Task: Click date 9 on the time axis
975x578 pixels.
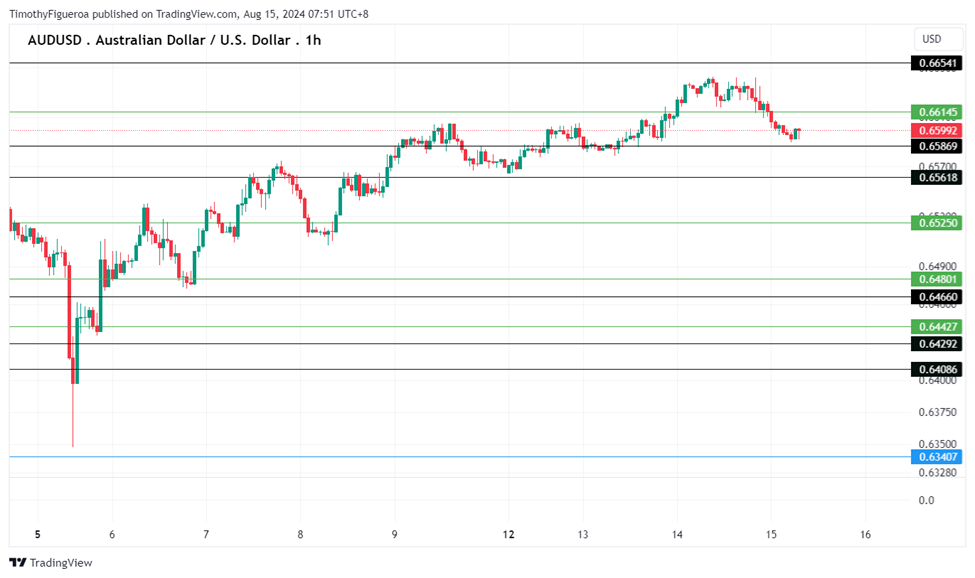Action: (395, 535)
